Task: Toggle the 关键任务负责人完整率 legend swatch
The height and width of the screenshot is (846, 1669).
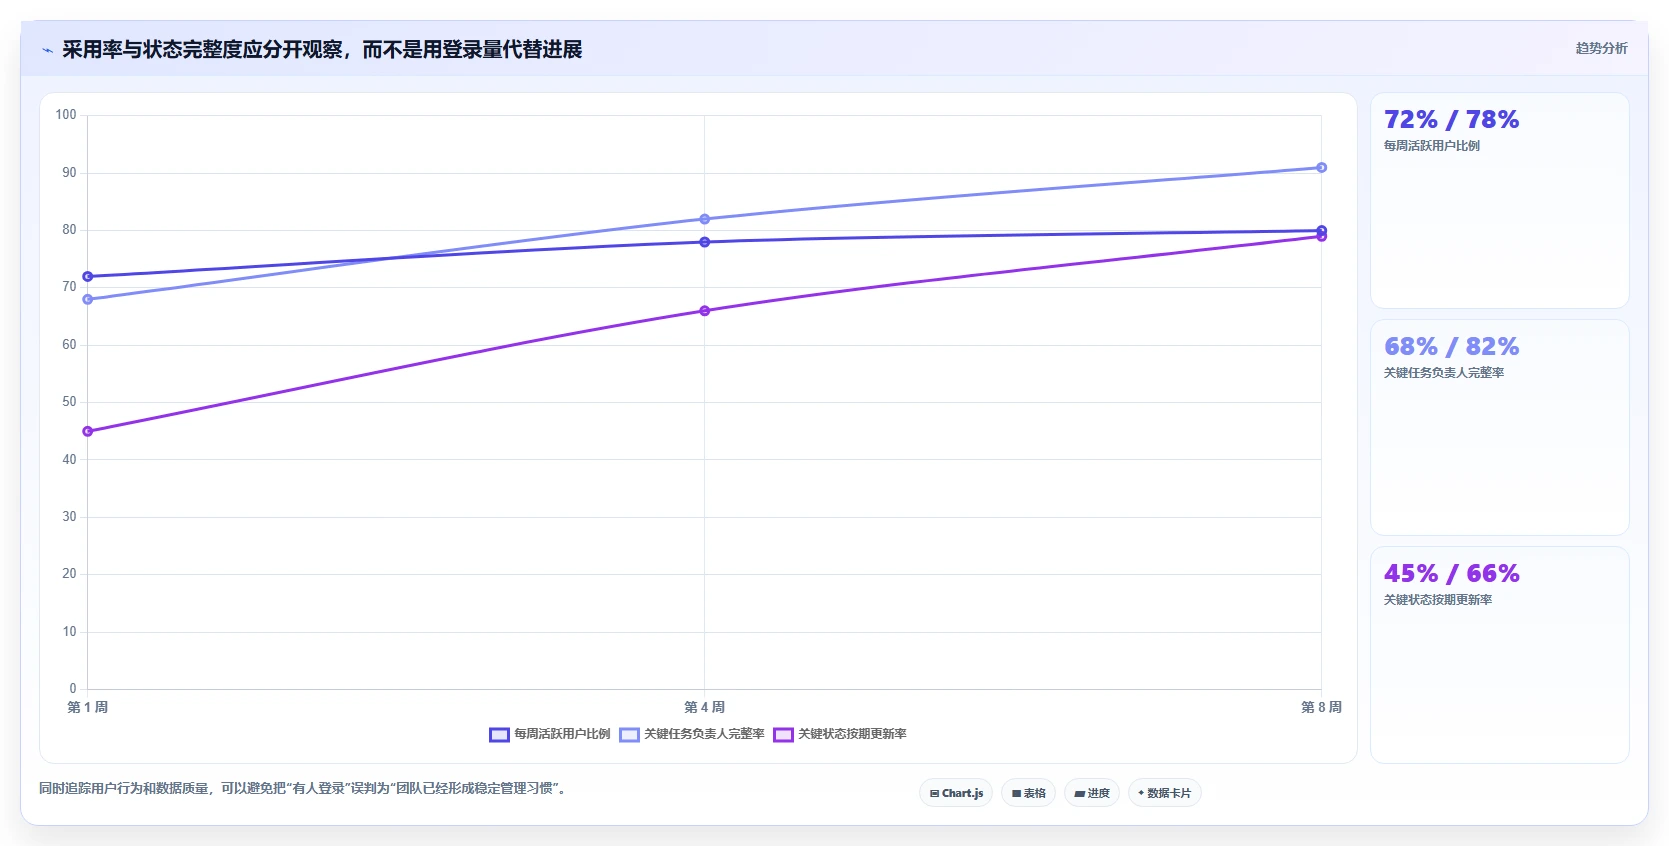Action: [629, 735]
